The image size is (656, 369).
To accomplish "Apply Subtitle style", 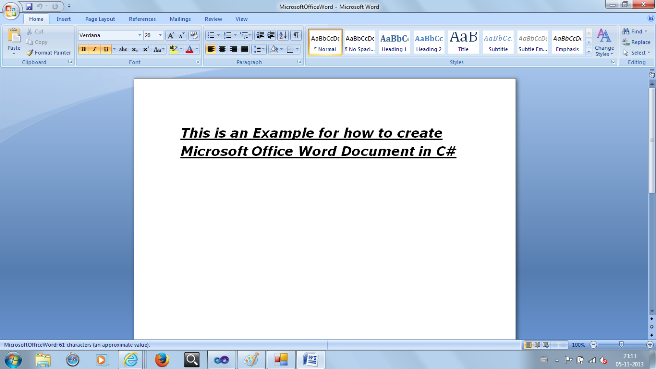I will 498,42.
